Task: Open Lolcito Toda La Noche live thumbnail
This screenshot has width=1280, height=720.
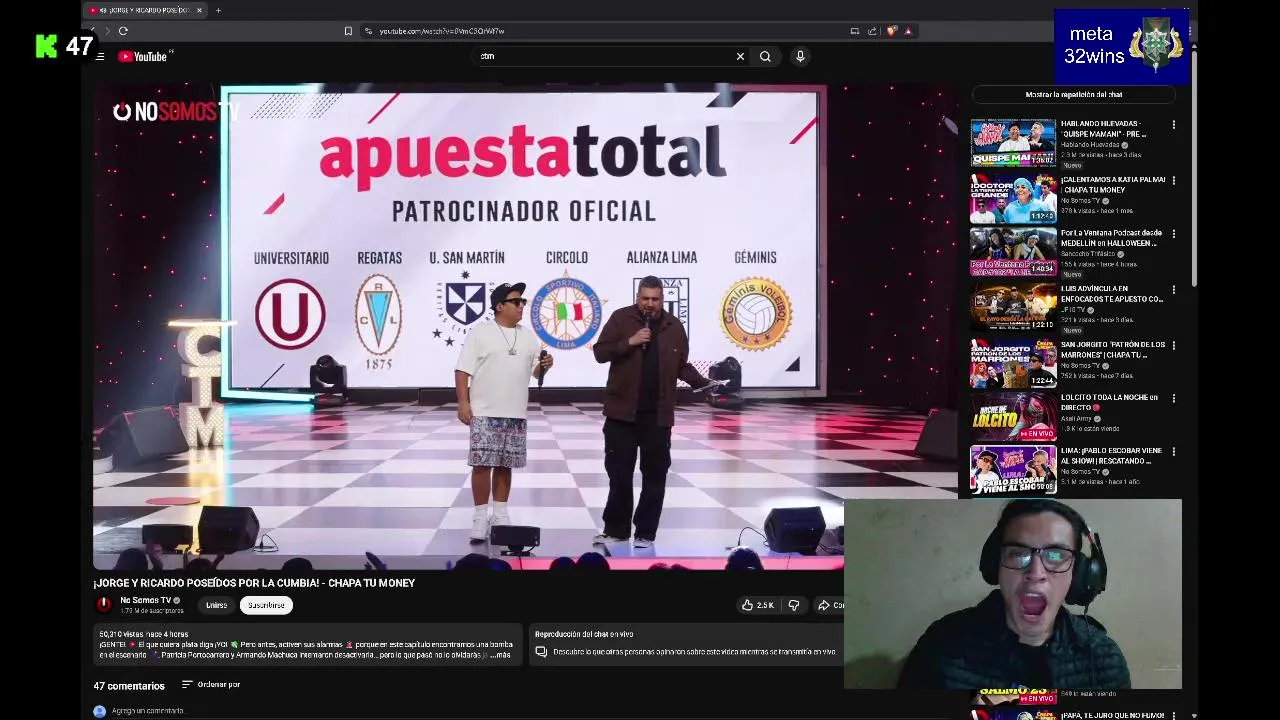Action: click(1013, 417)
